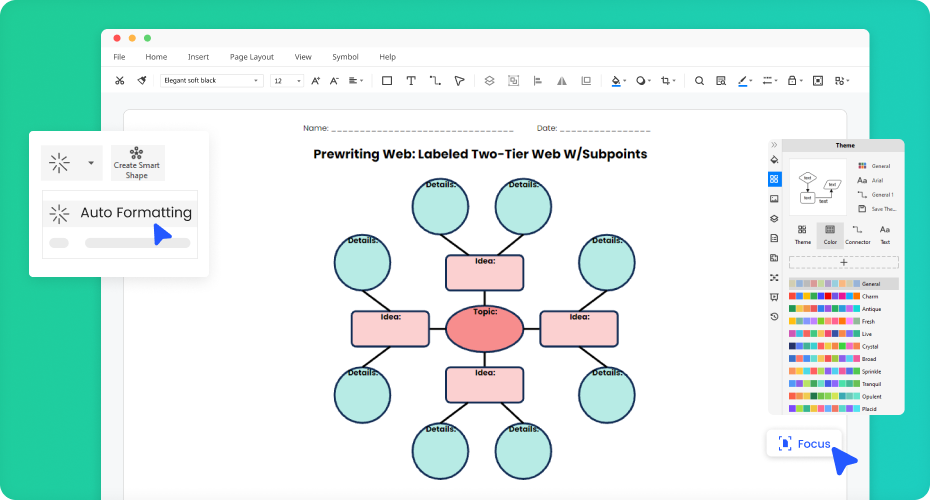930x500 pixels.
Task: Open the search magnifier in toolbar
Action: [699, 81]
